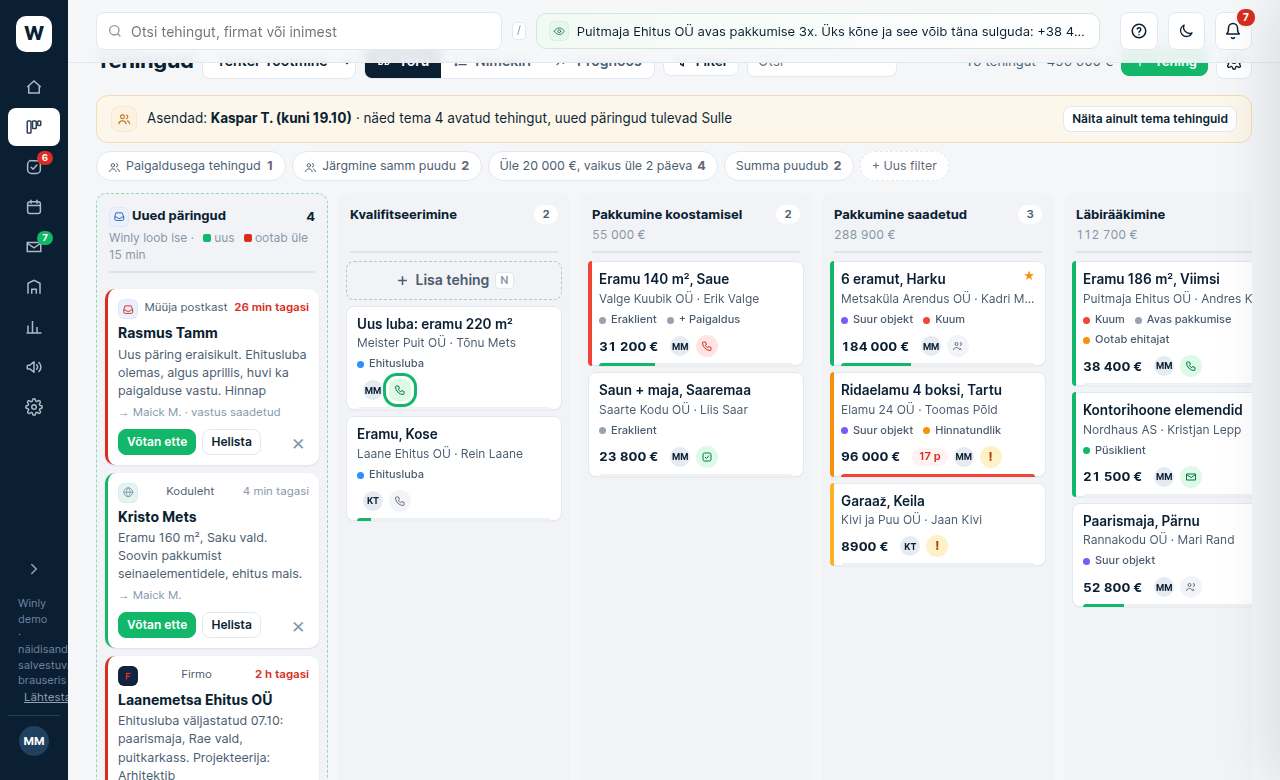Click red phone icon on Eramu 140 m² card

tap(707, 347)
